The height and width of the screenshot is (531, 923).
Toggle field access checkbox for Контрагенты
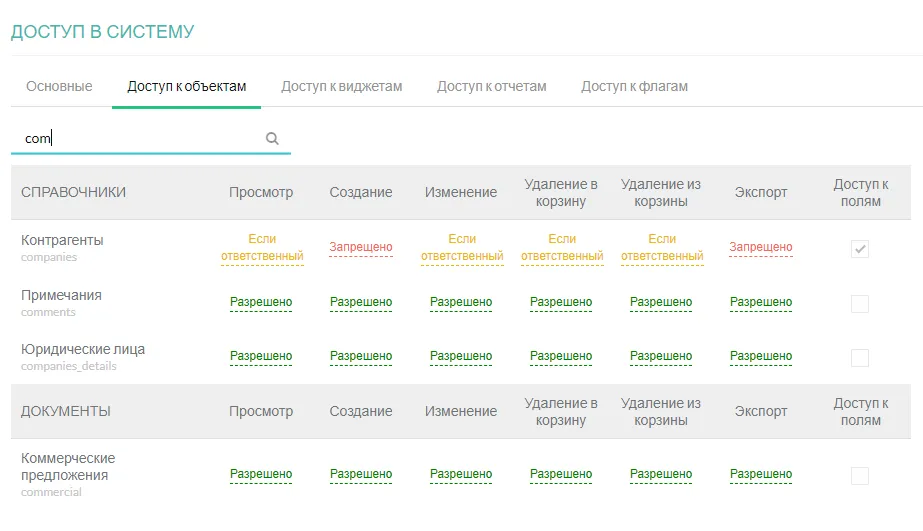click(x=860, y=249)
